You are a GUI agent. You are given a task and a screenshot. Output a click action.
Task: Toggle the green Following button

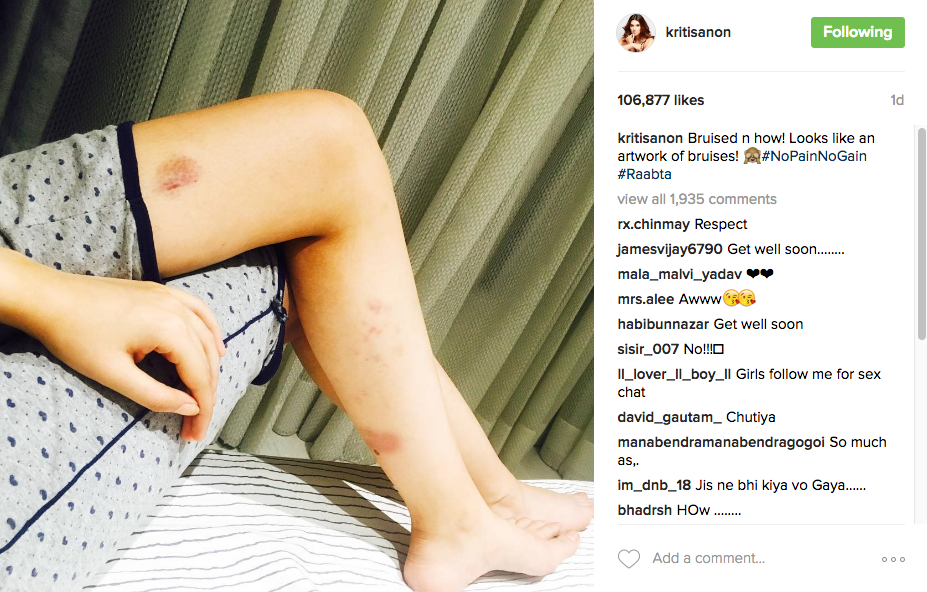[x=857, y=32]
